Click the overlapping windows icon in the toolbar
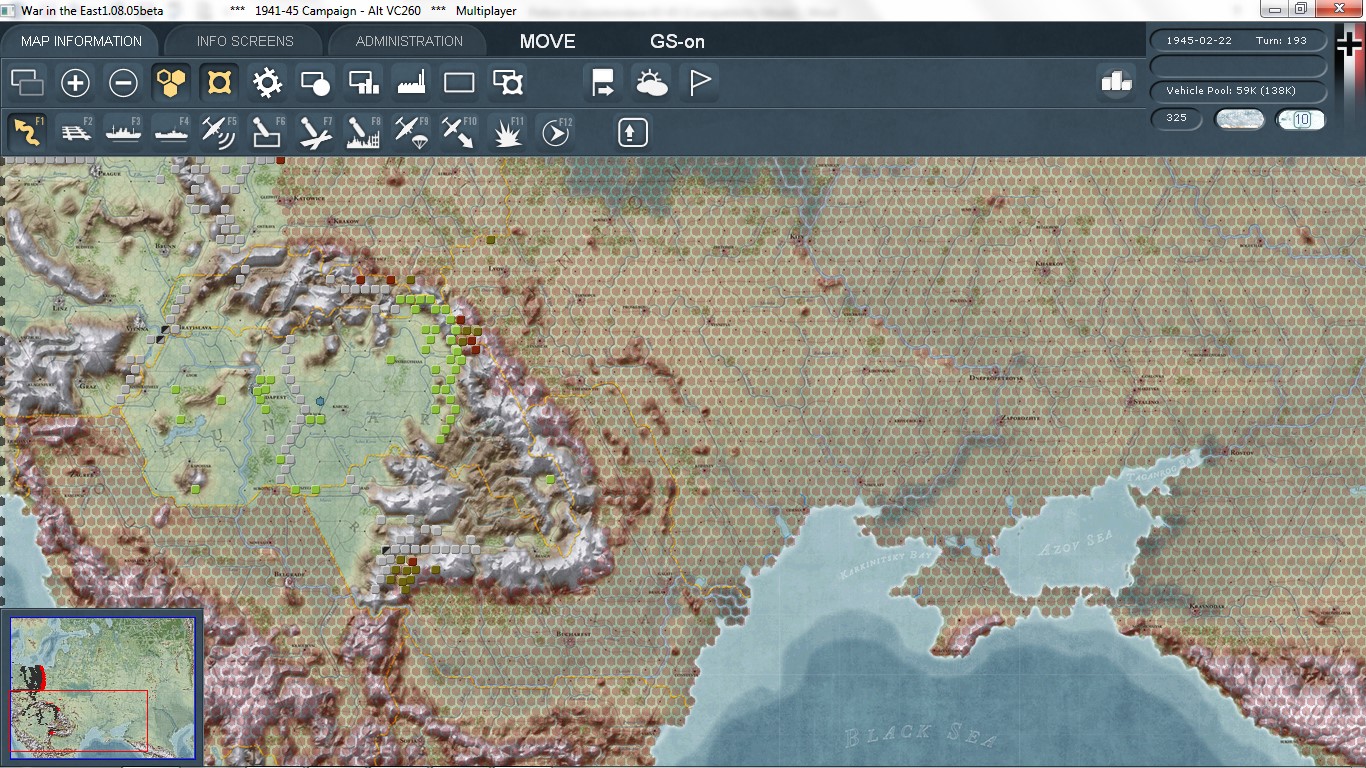 coord(27,82)
